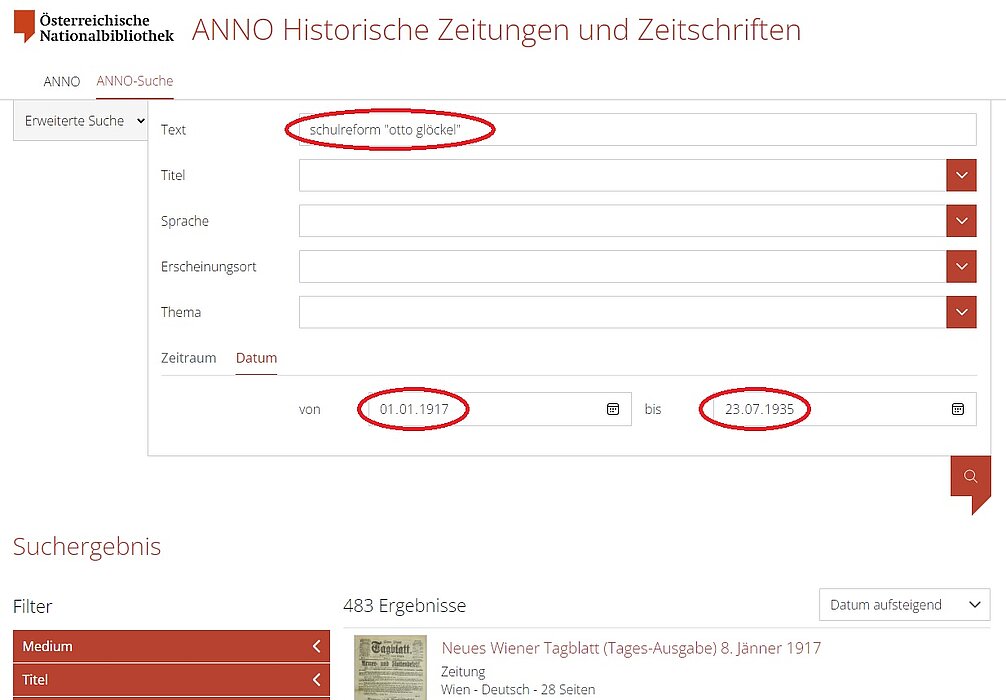1006x700 pixels.
Task: Select the Zeitraum tab
Action: [189, 358]
